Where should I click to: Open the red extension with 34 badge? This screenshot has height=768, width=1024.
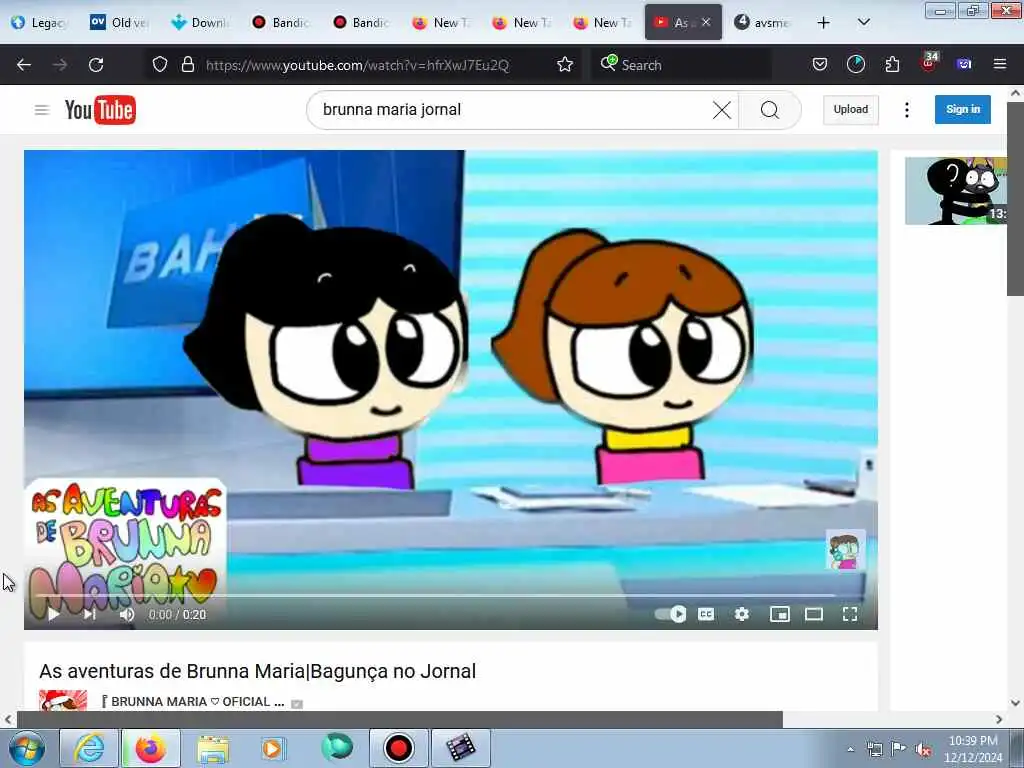(x=929, y=63)
